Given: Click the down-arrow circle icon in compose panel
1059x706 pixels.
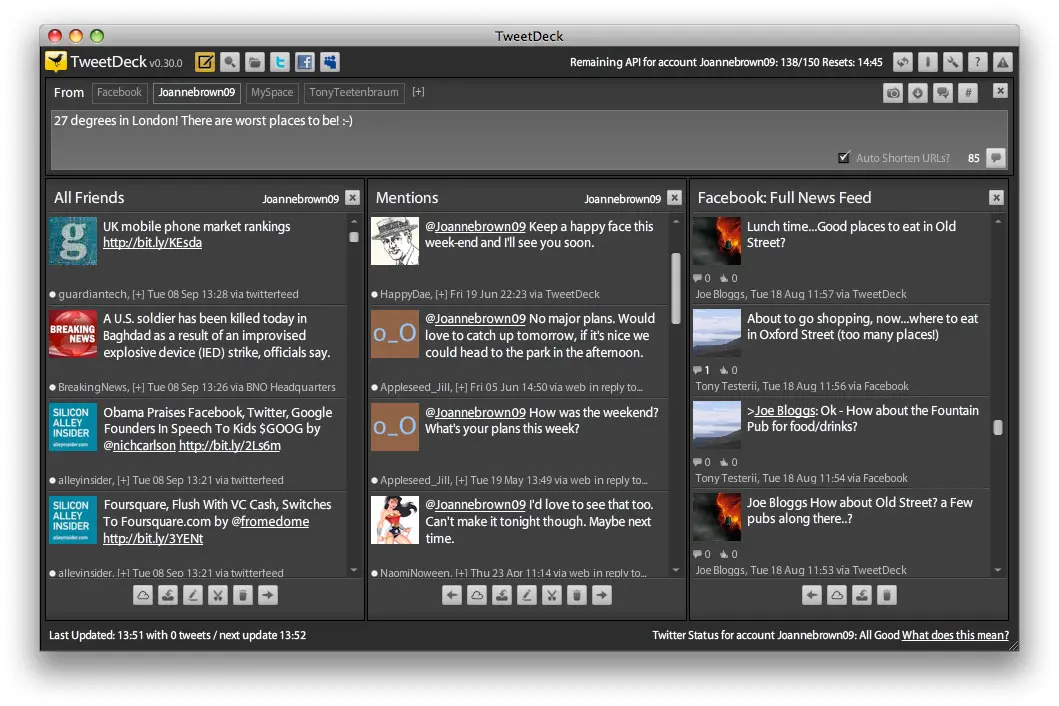Looking at the screenshot, I should coord(918,93).
